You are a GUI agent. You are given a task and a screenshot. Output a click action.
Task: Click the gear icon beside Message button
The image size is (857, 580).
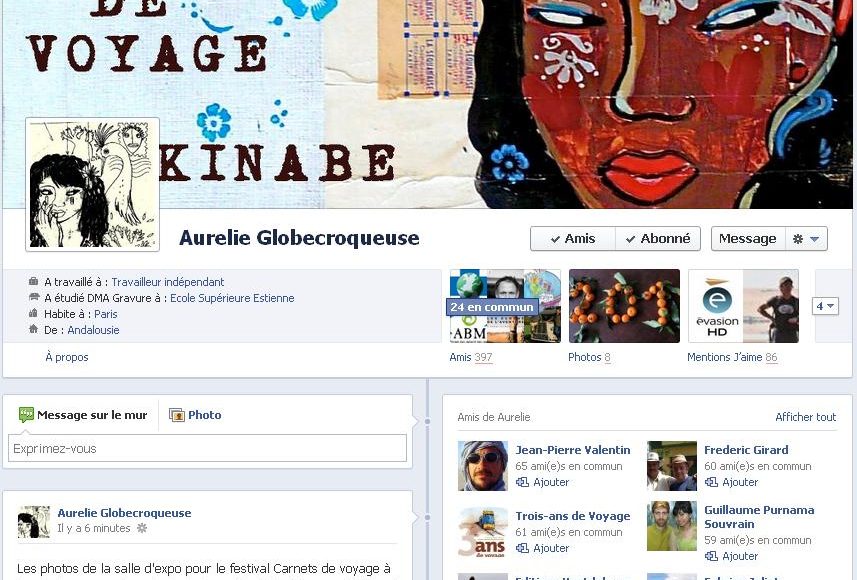[x=798, y=239]
